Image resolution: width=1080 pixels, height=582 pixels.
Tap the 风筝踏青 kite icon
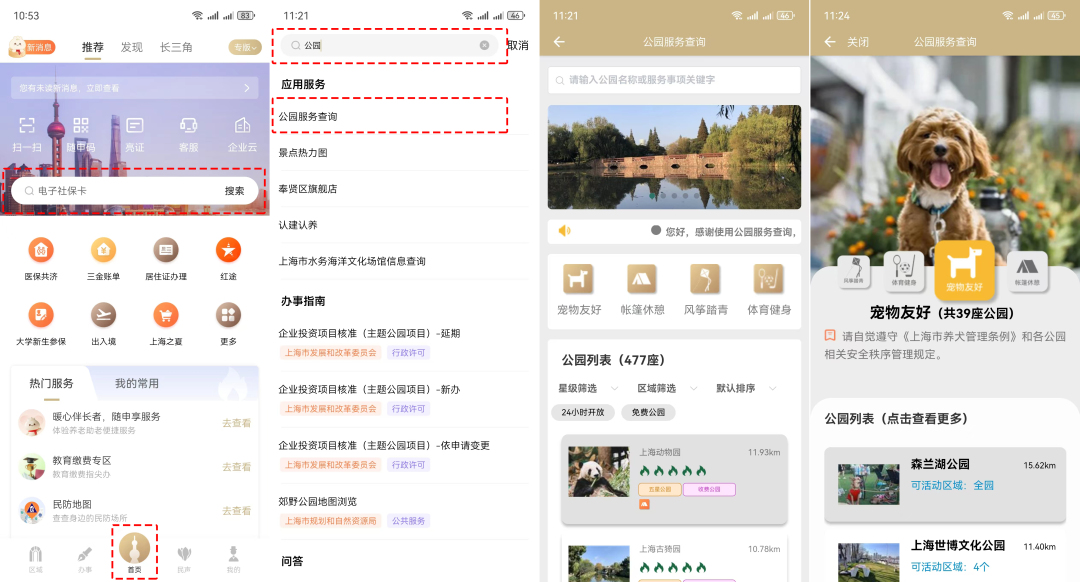pos(705,279)
